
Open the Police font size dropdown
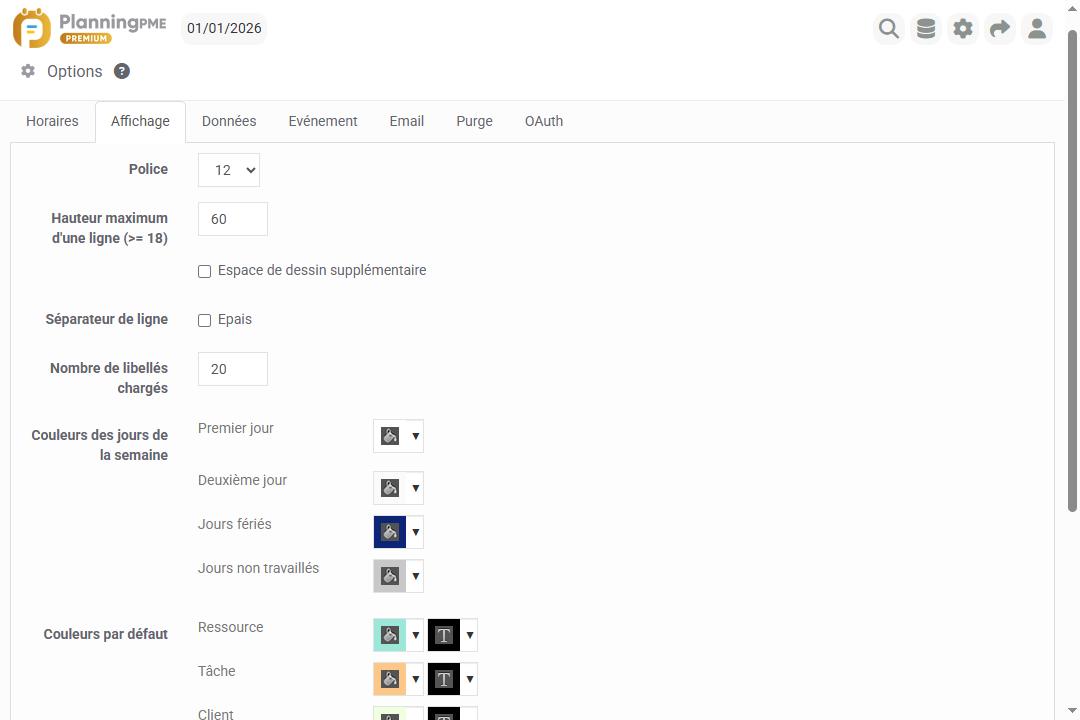point(229,170)
